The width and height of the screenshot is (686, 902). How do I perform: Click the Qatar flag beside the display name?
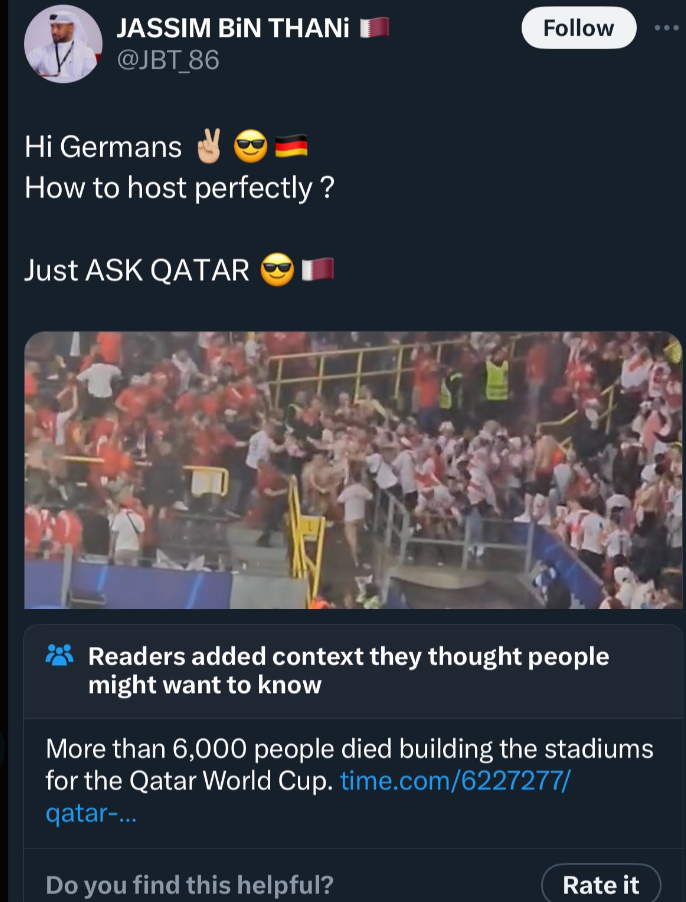[x=374, y=28]
